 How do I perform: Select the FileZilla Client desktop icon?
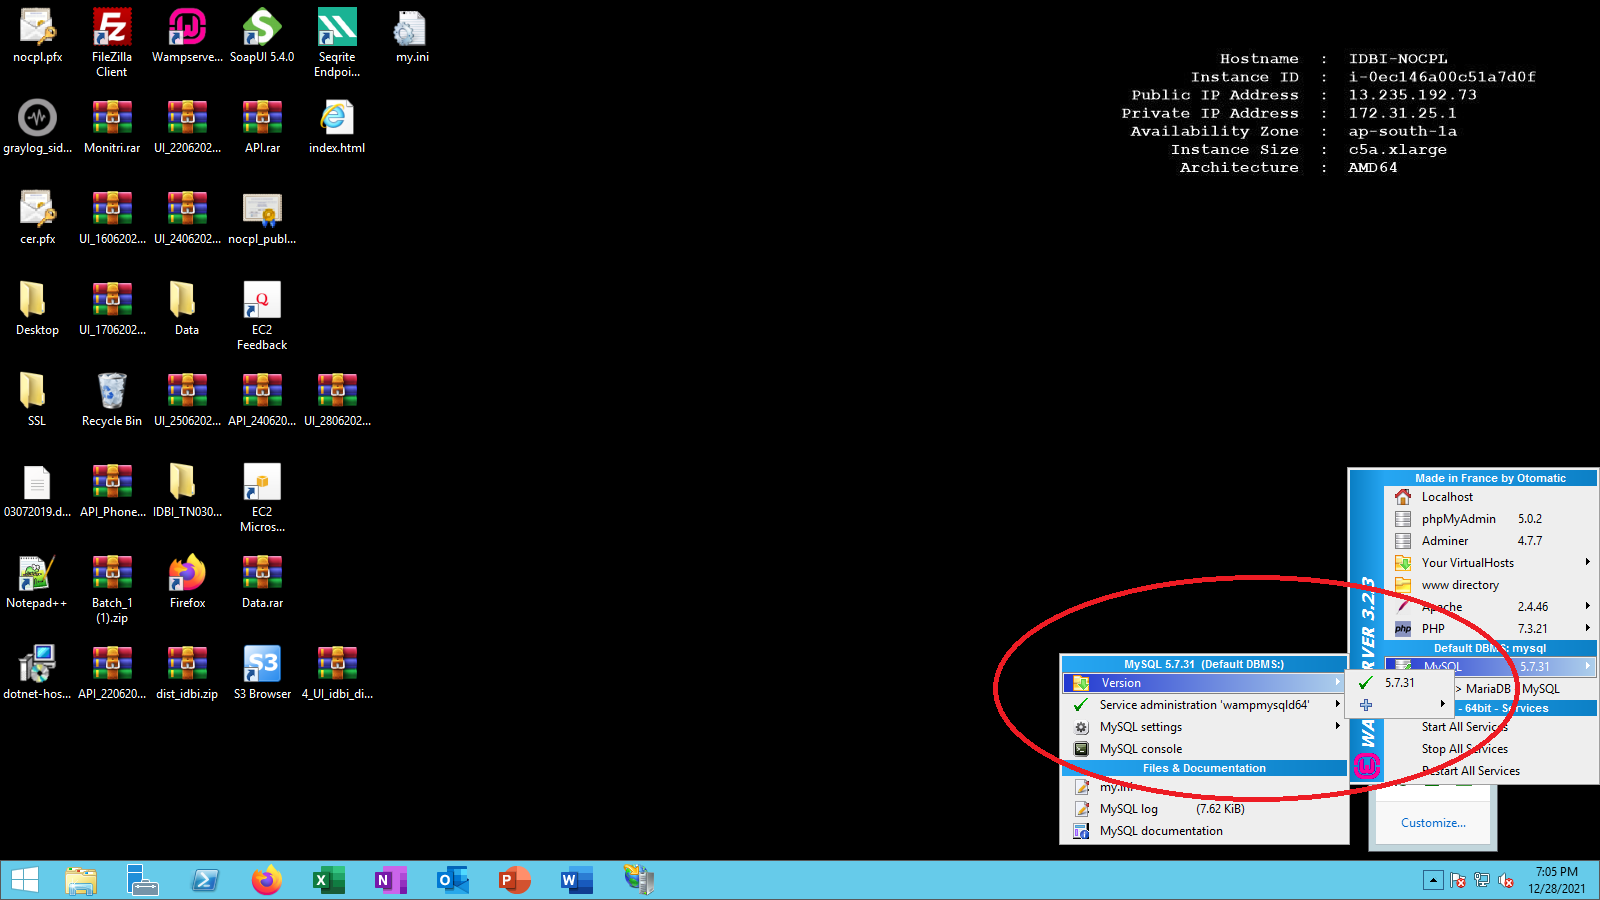pyautogui.click(x=112, y=42)
